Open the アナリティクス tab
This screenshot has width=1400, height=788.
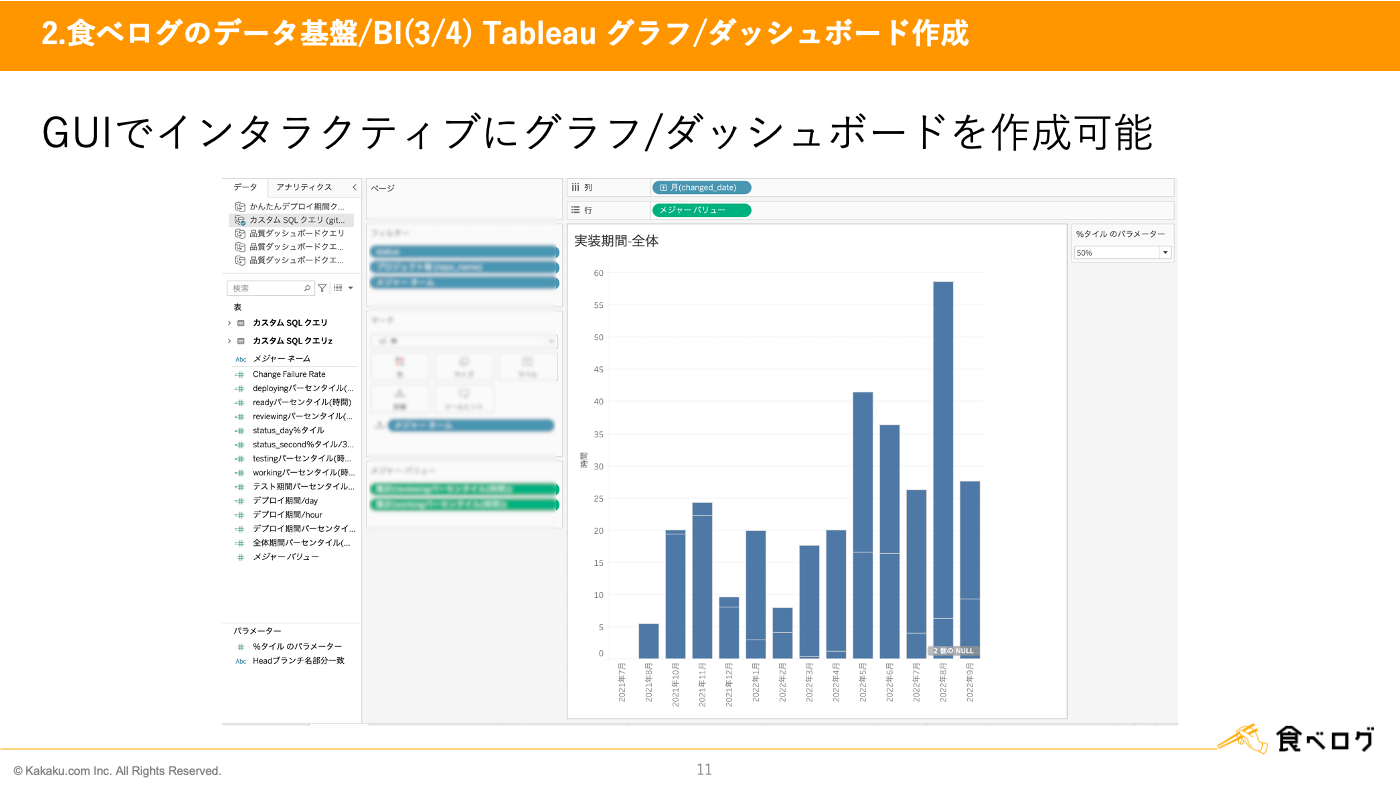pyautogui.click(x=304, y=187)
